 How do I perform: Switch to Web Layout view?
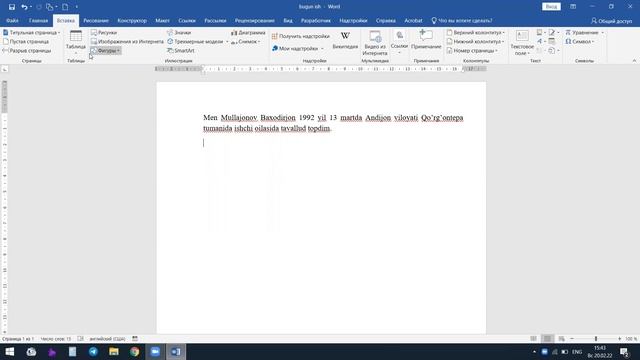(562, 339)
